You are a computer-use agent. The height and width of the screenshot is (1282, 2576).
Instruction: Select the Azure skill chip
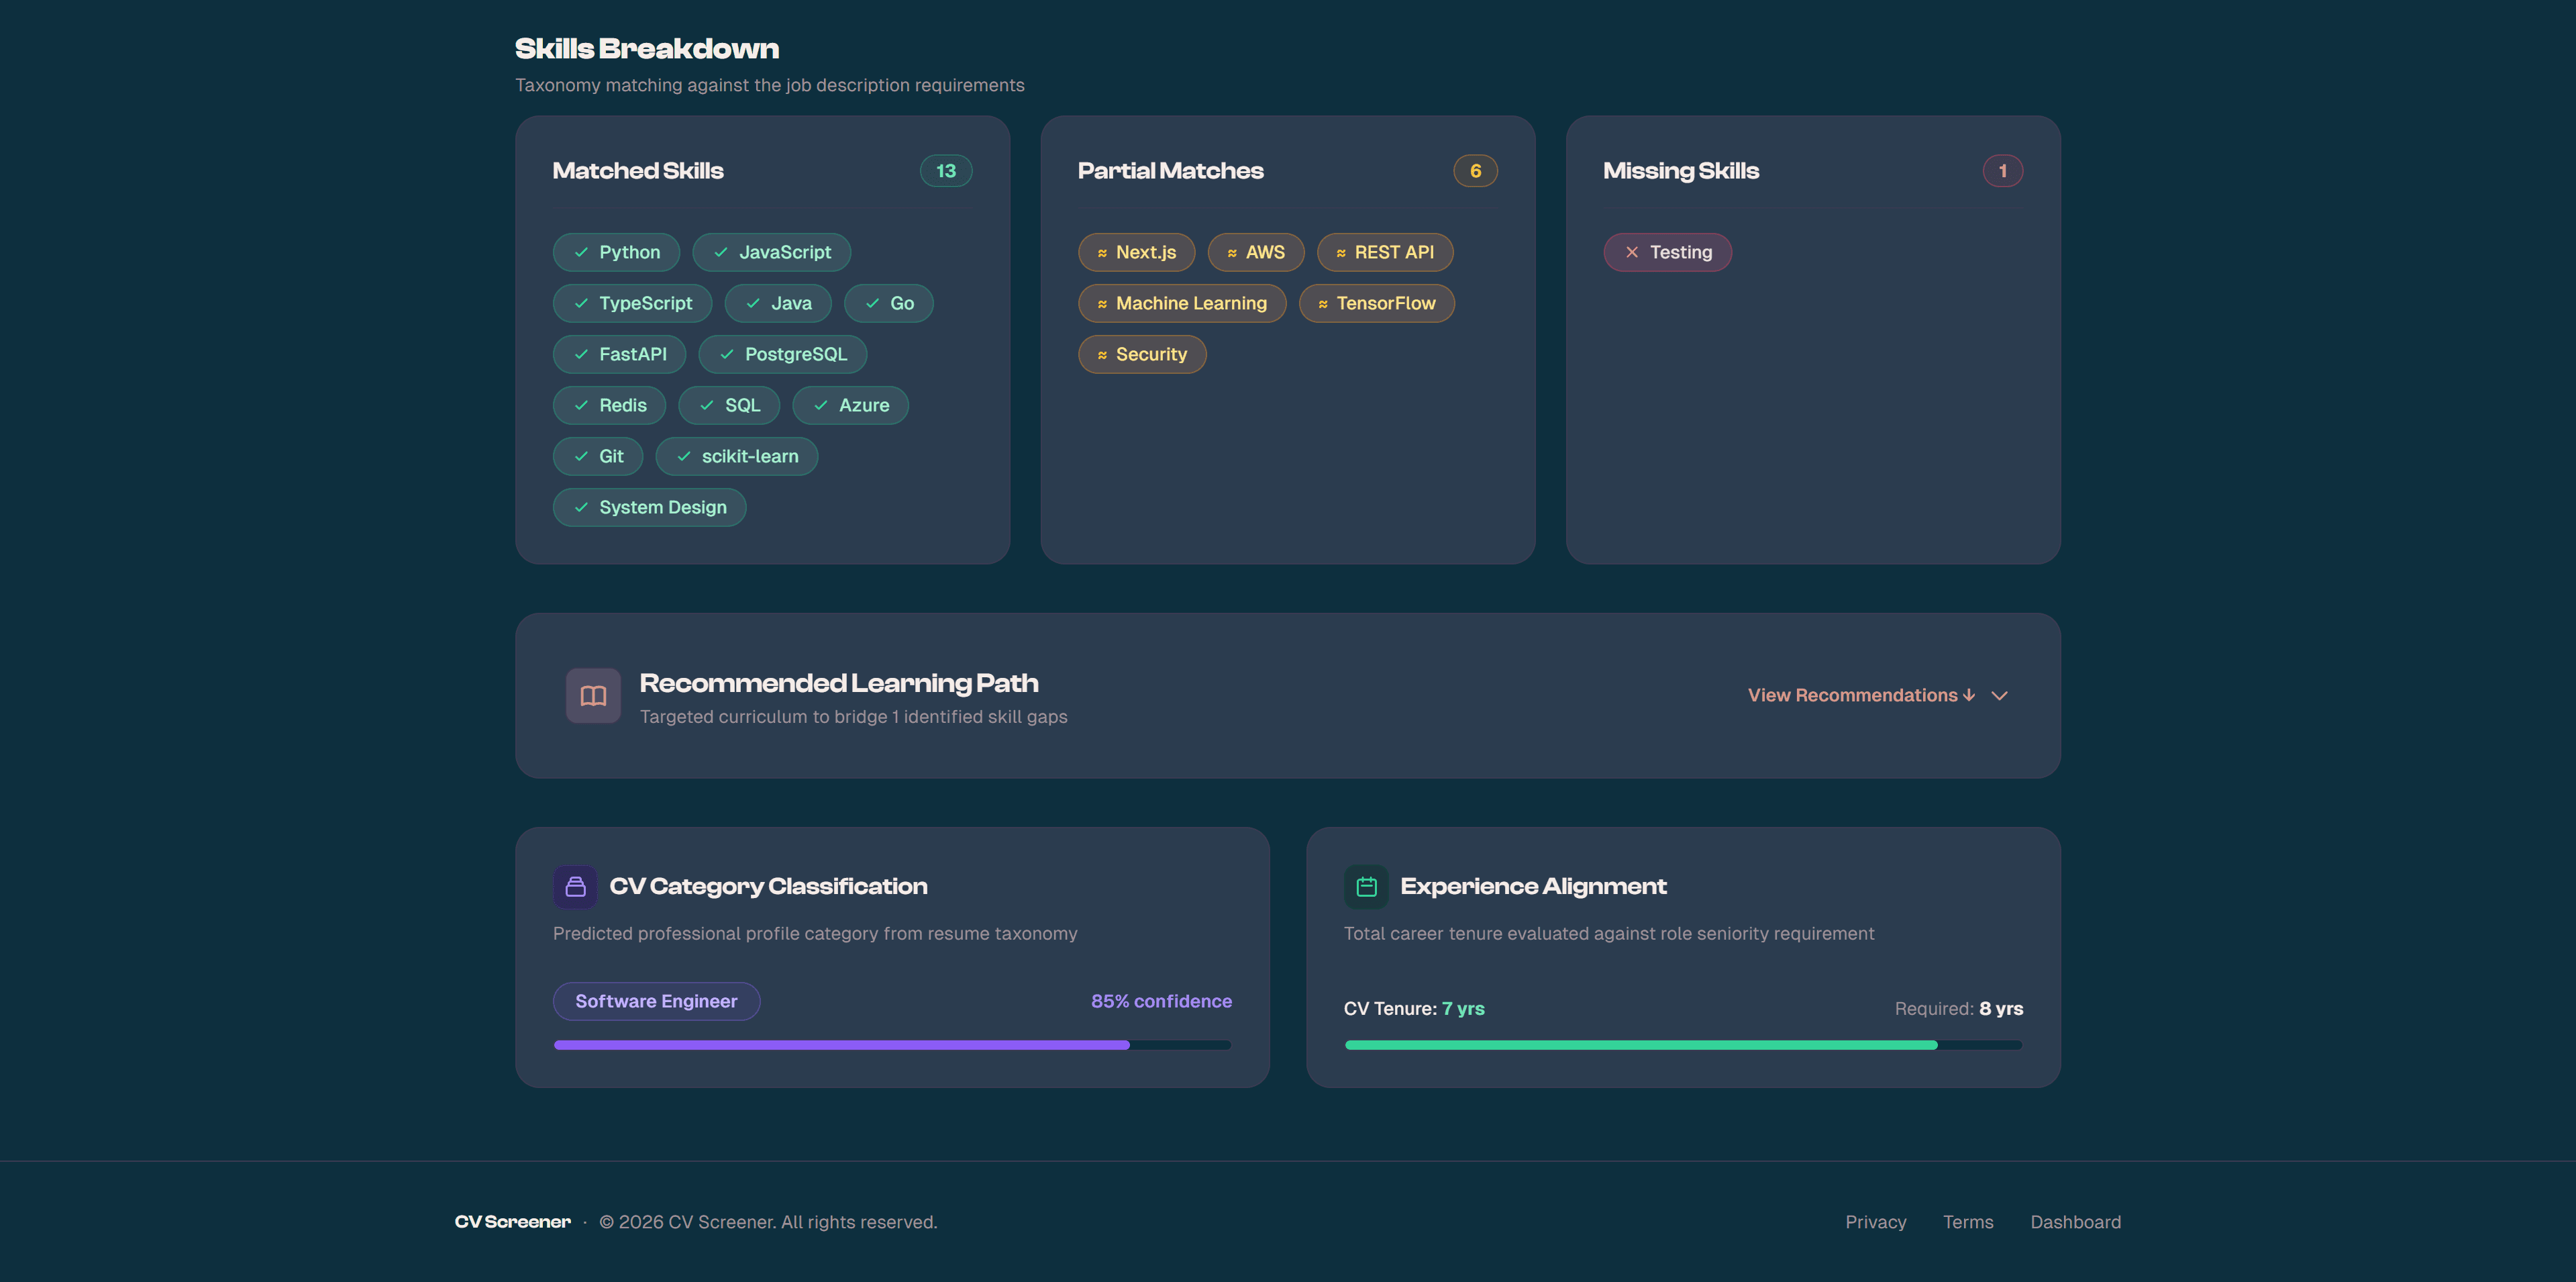coord(850,405)
